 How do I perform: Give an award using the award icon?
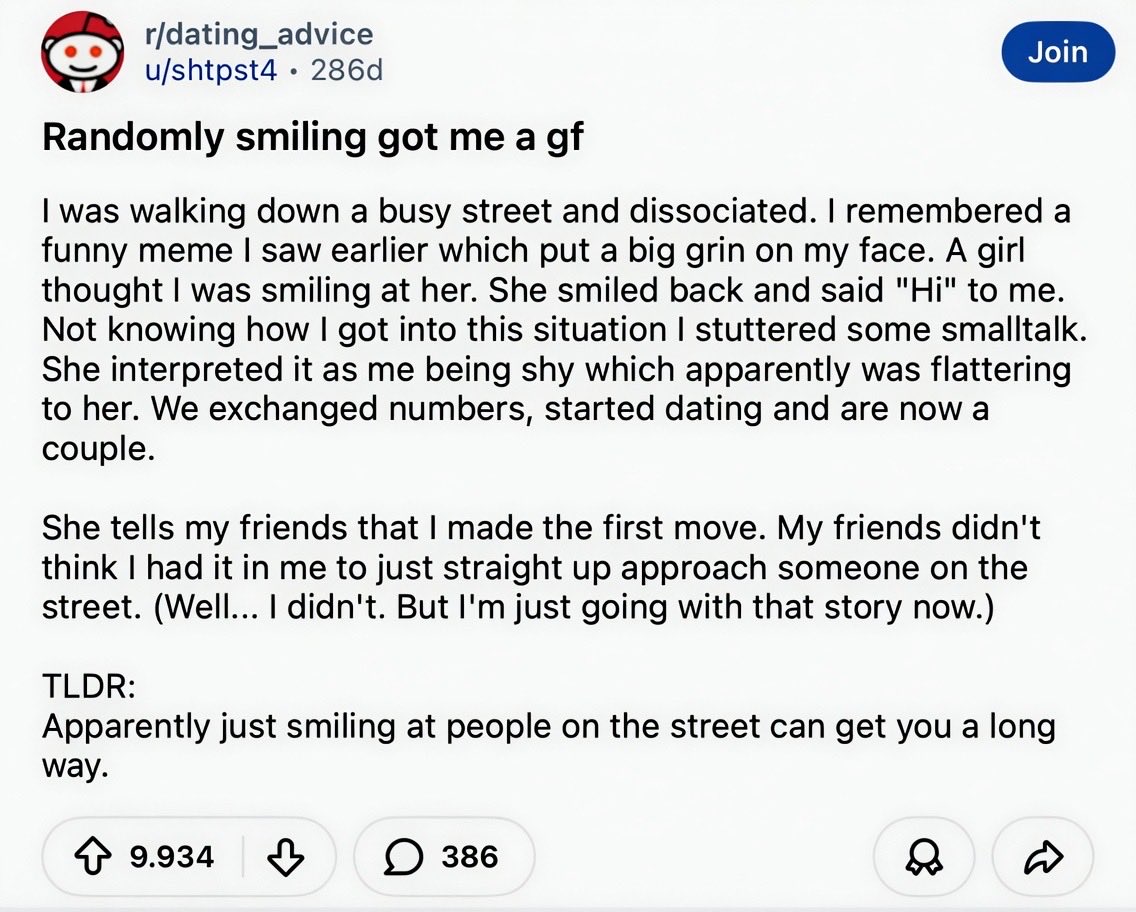point(925,858)
